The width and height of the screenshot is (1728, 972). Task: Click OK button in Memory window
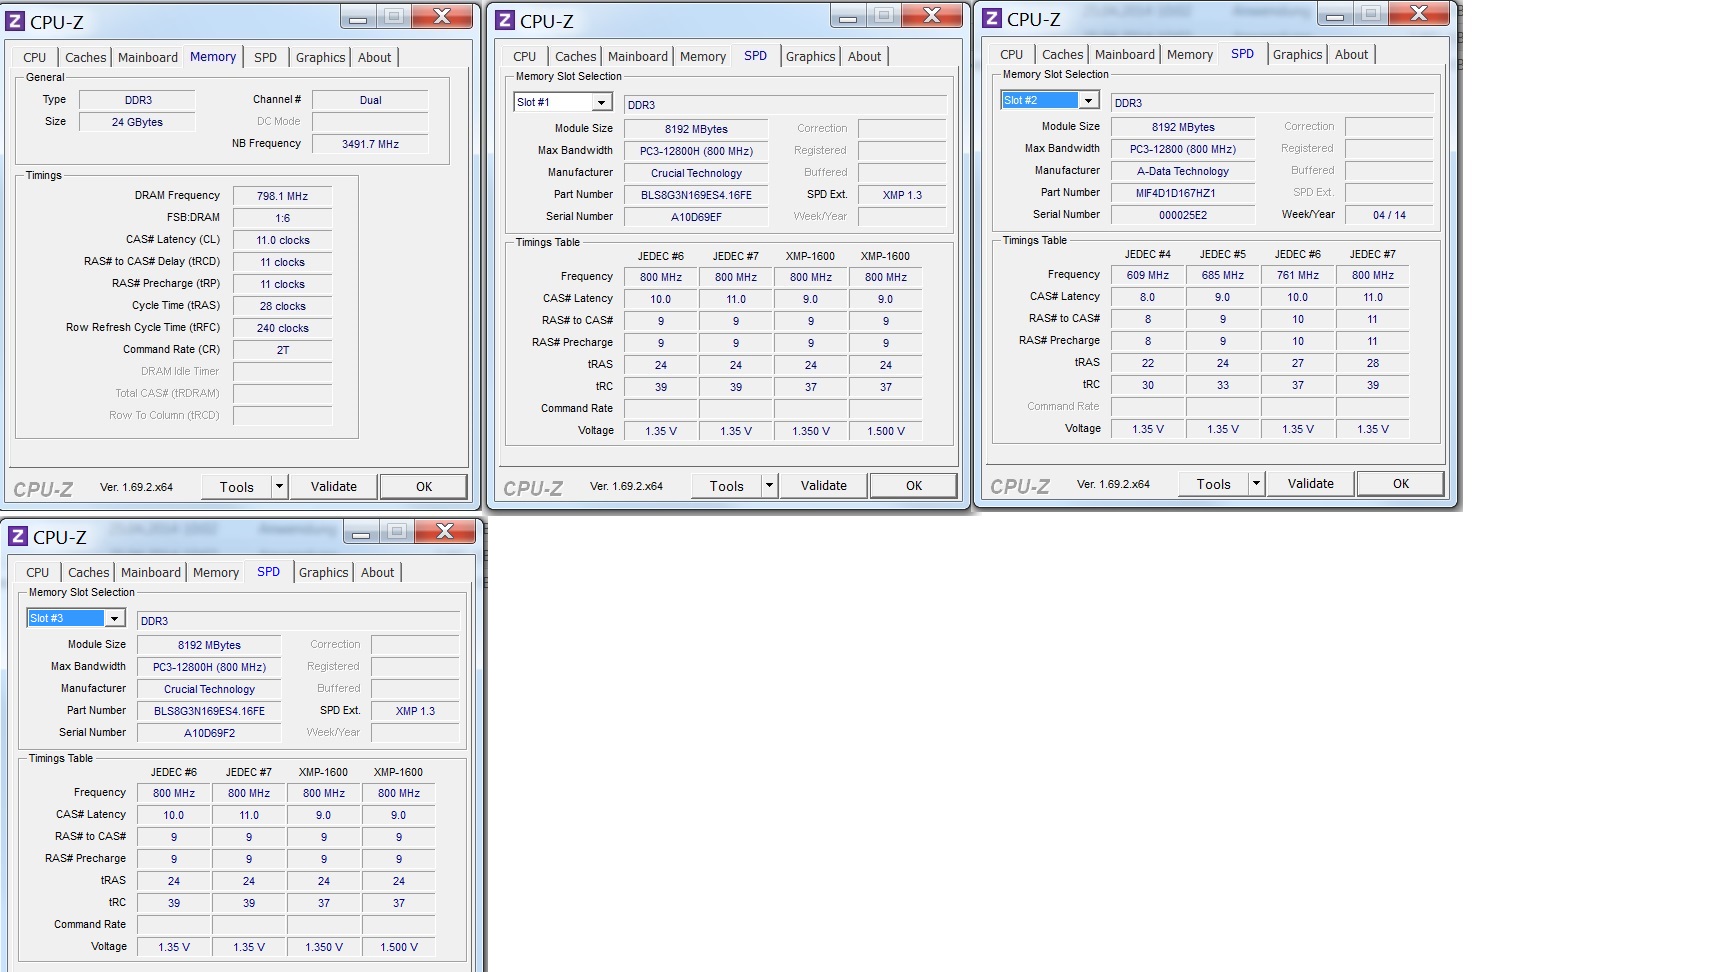point(424,487)
